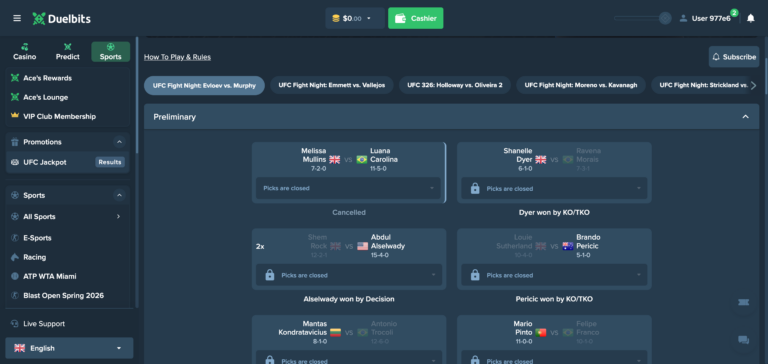Click the coins icon in balance box
Viewport: 768px width, 364px height.
click(x=336, y=19)
